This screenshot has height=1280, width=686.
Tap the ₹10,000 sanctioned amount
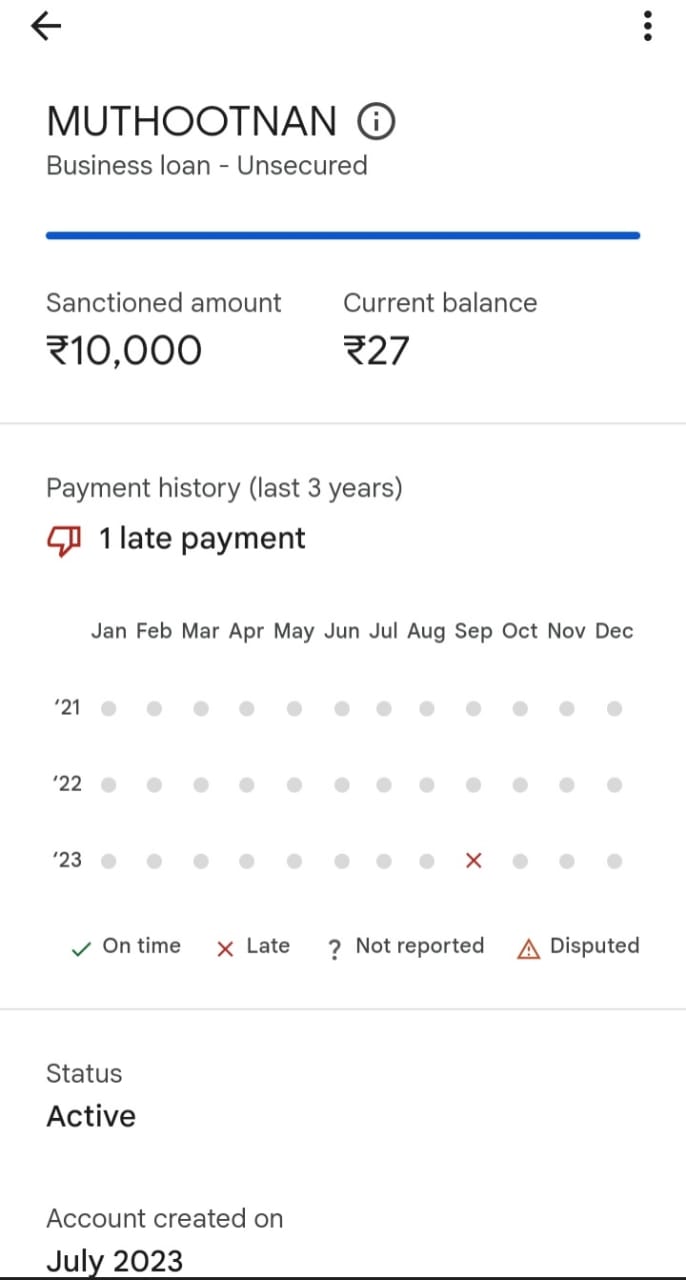tap(124, 351)
